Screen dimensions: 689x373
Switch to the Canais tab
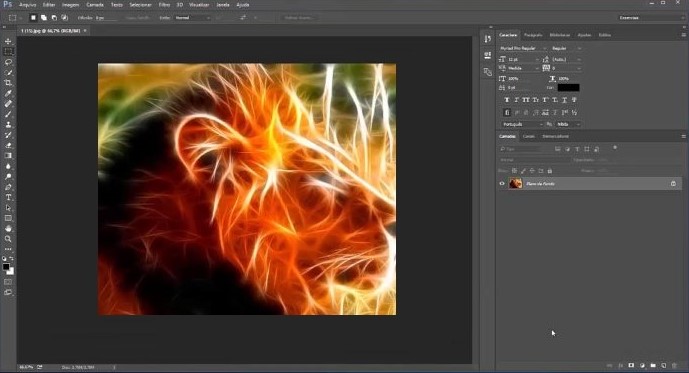pyautogui.click(x=529, y=136)
